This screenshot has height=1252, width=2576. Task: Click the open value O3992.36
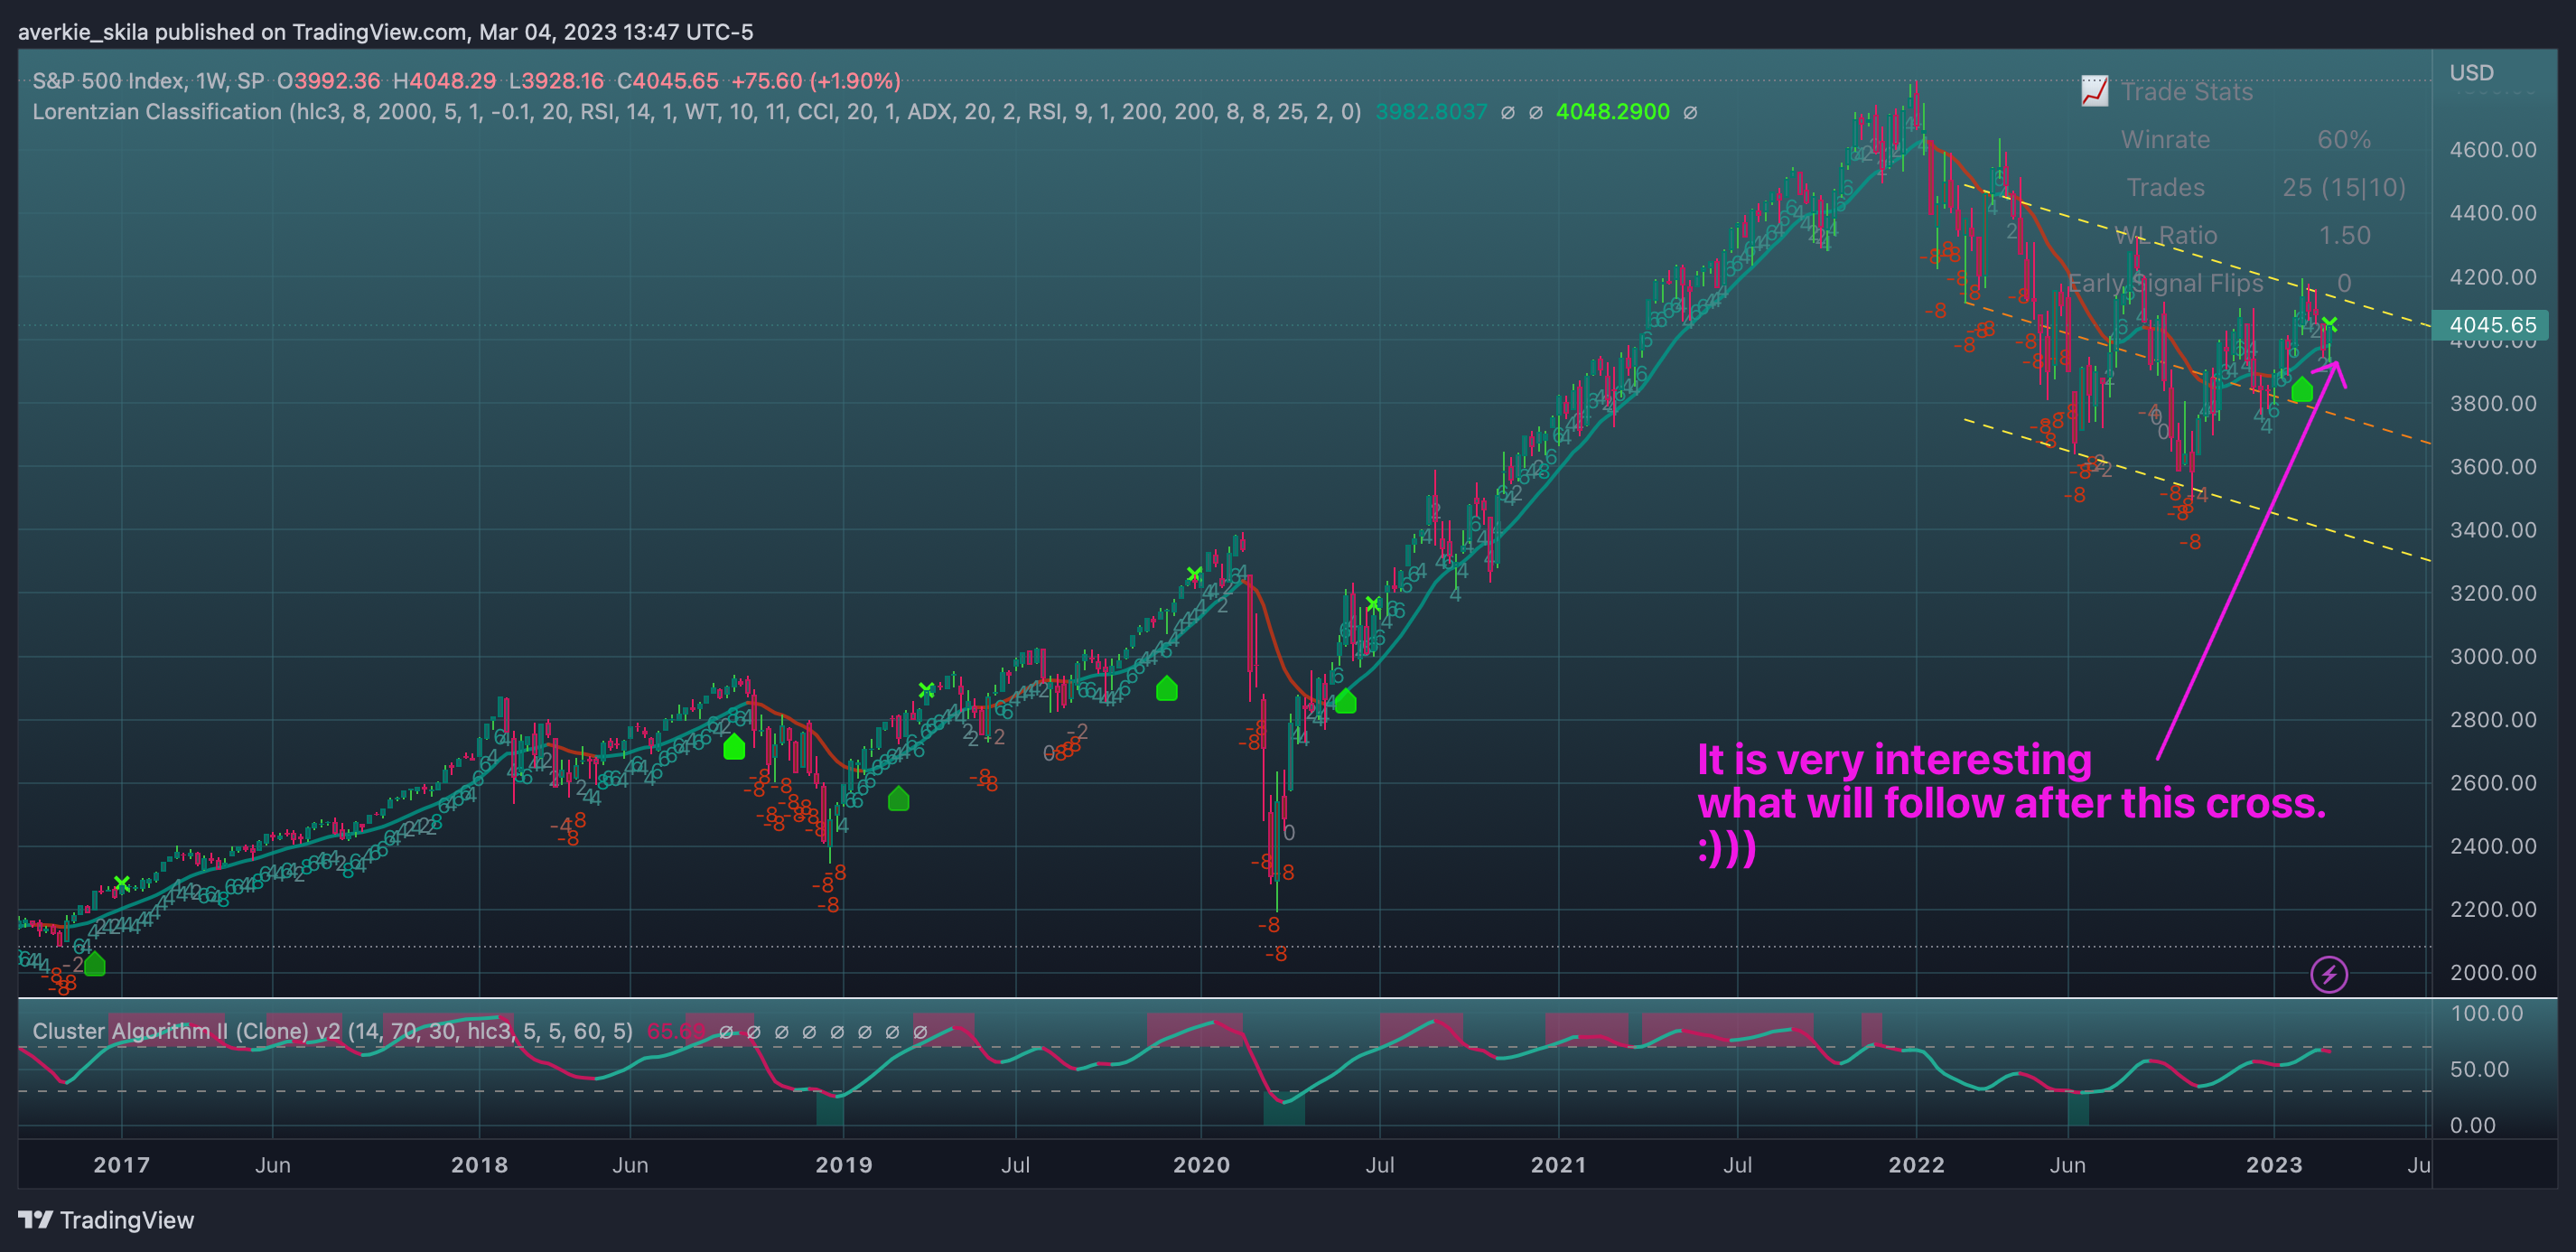click(329, 81)
